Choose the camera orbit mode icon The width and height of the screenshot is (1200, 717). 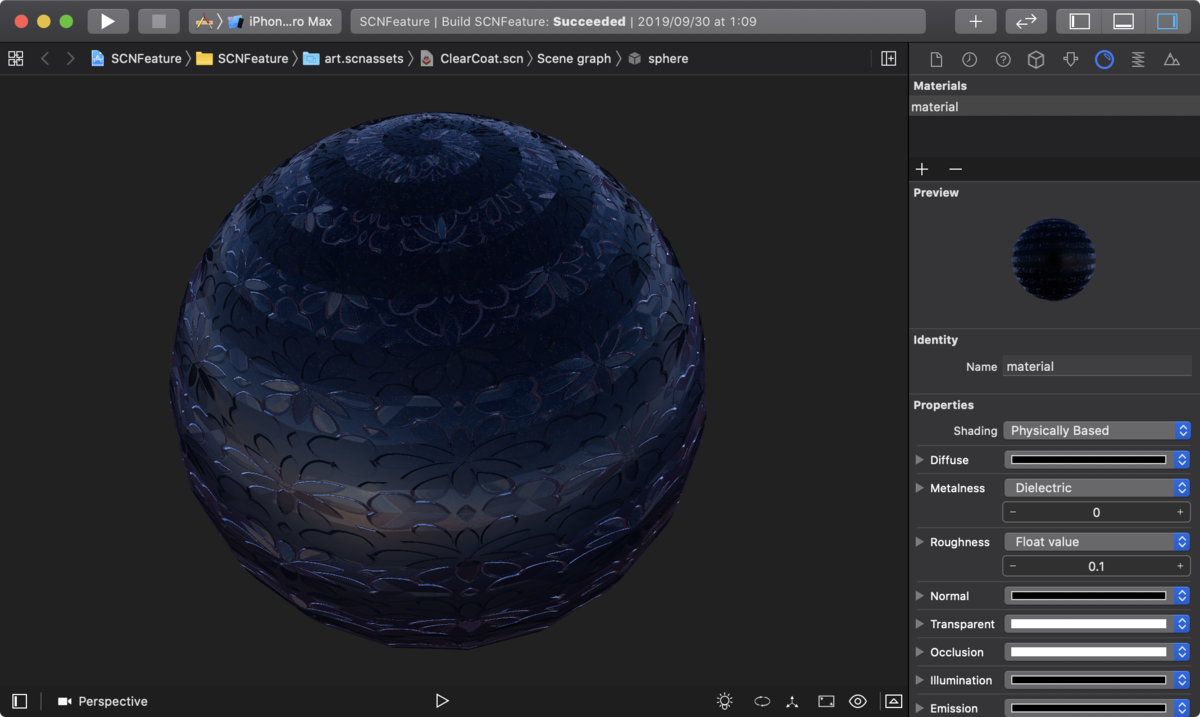pyautogui.click(x=762, y=701)
